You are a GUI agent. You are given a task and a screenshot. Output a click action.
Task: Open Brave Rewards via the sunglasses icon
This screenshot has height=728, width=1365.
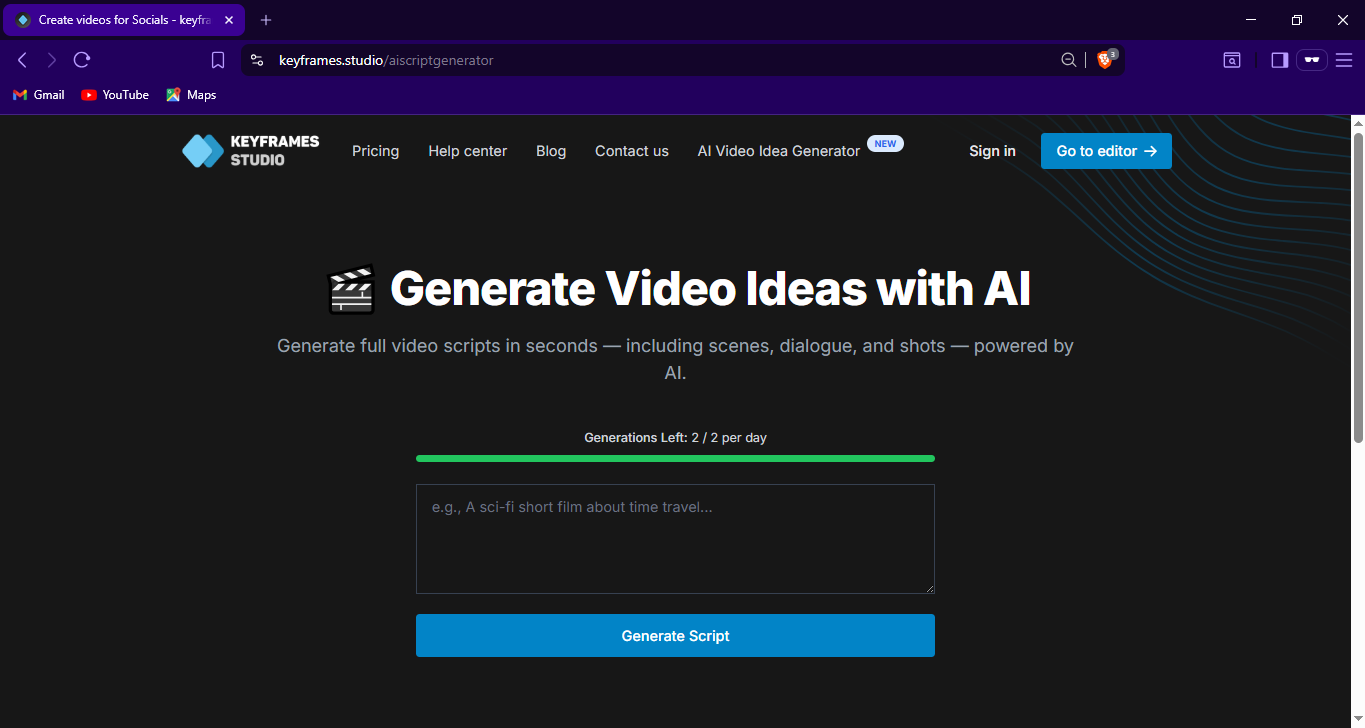pos(1311,60)
